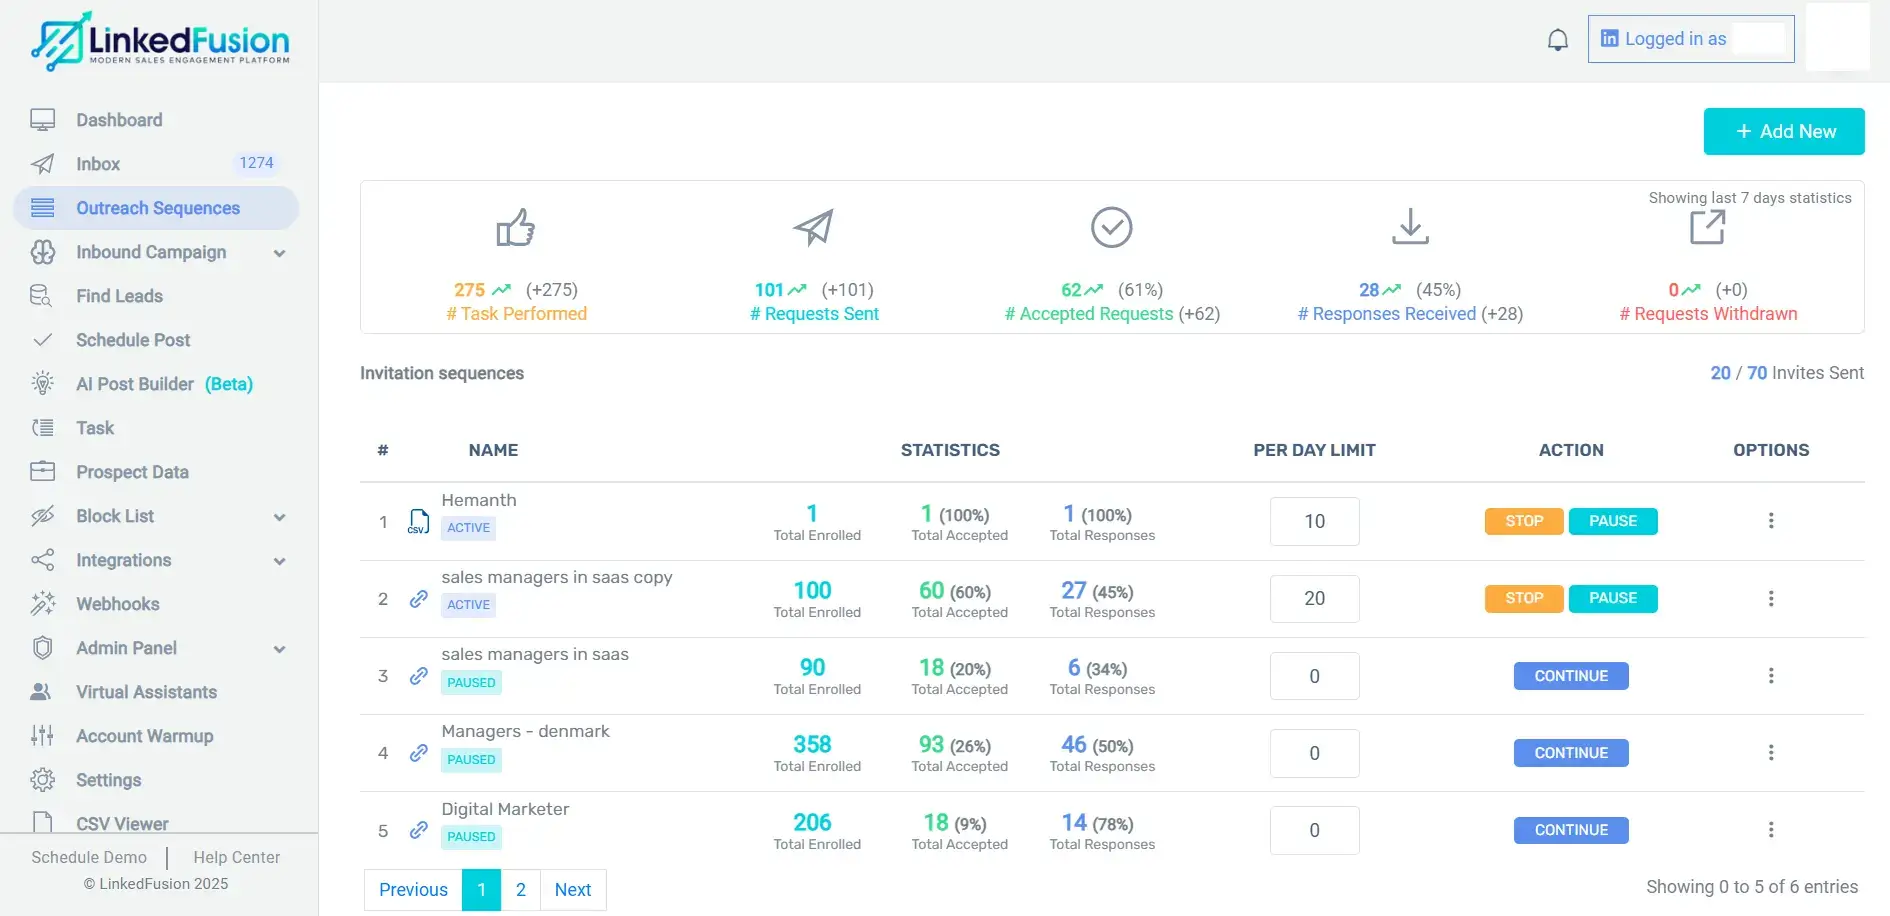1890x916 pixels.
Task: Click the Task list icon
Action: click(42, 428)
